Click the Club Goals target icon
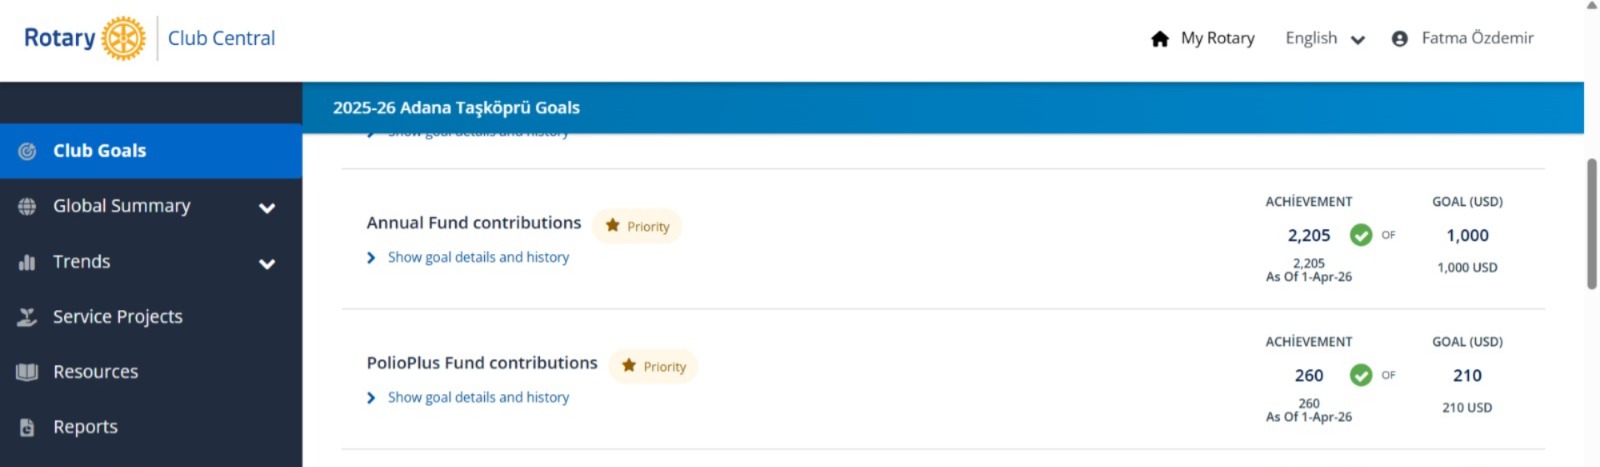 click(28, 151)
